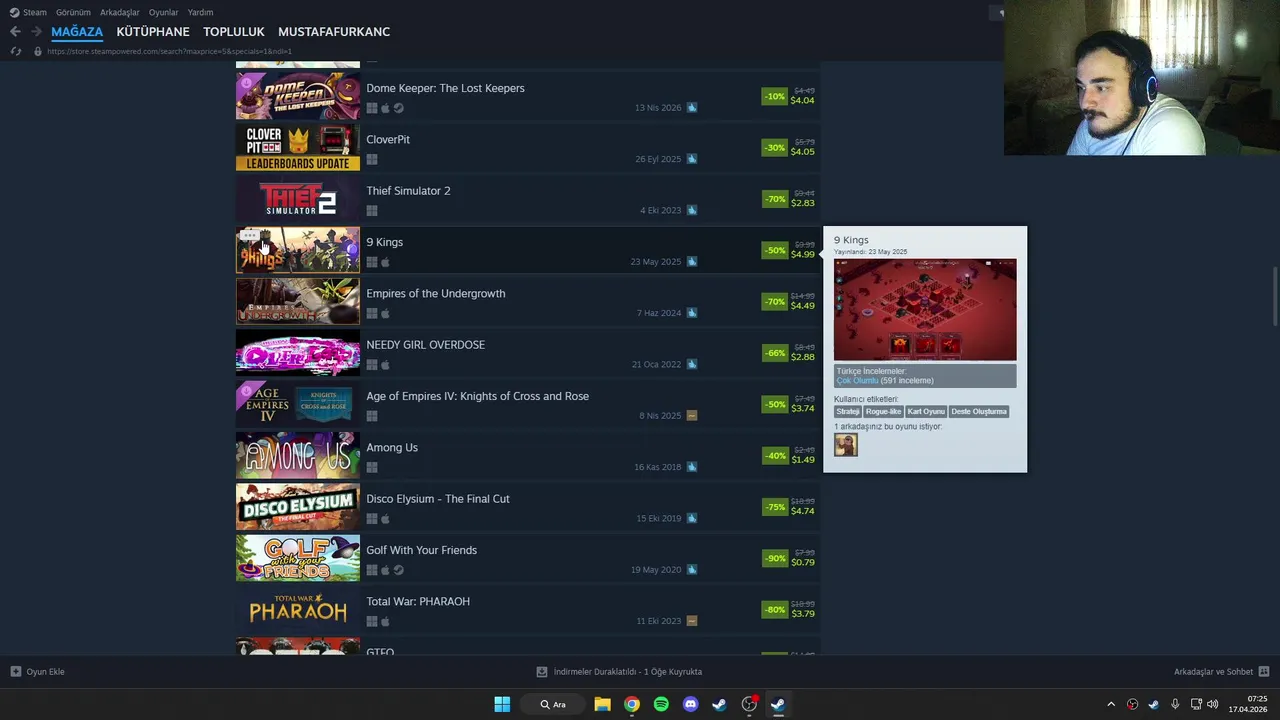Click the 9 Kings tooltip screenshot
This screenshot has width=1280, height=720.
coord(925,310)
